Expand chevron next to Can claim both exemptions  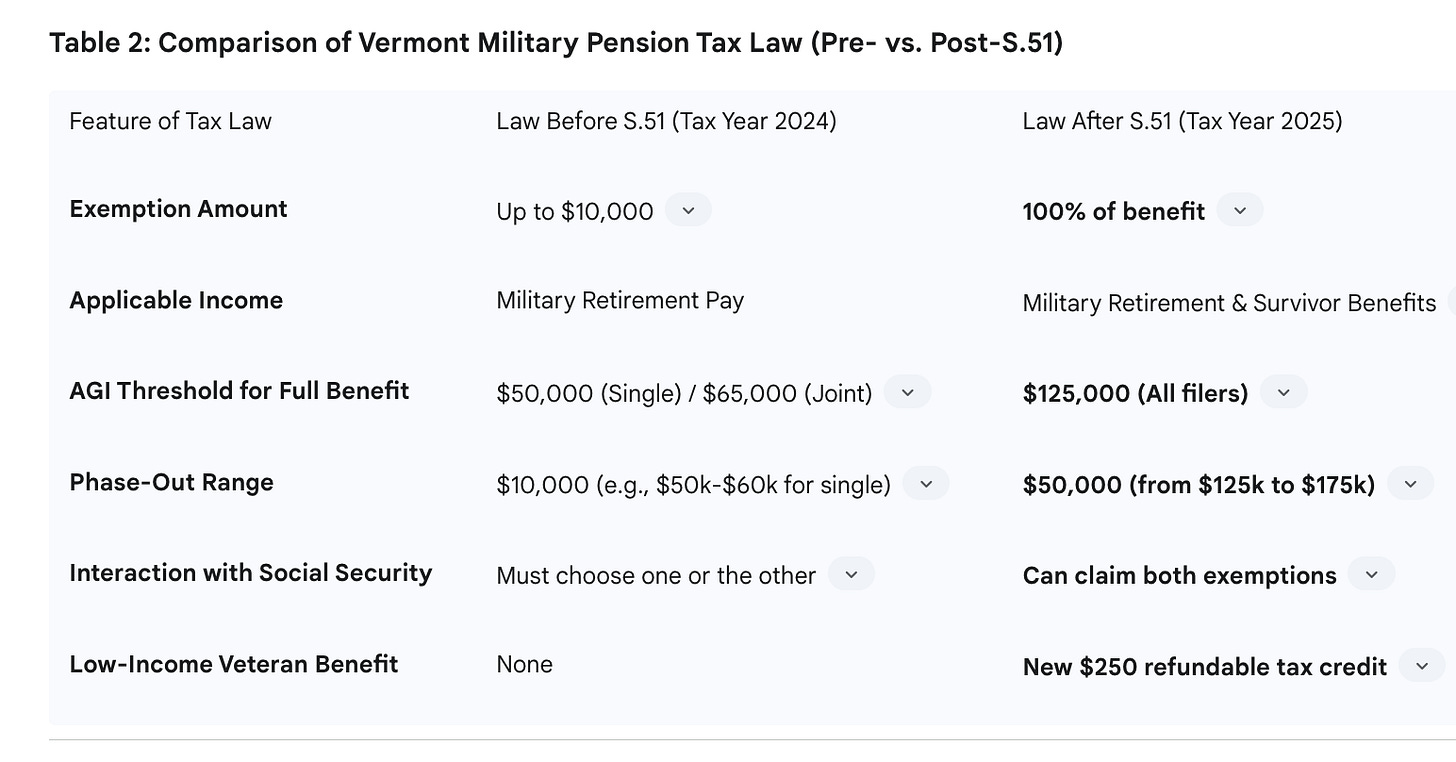pos(1371,574)
